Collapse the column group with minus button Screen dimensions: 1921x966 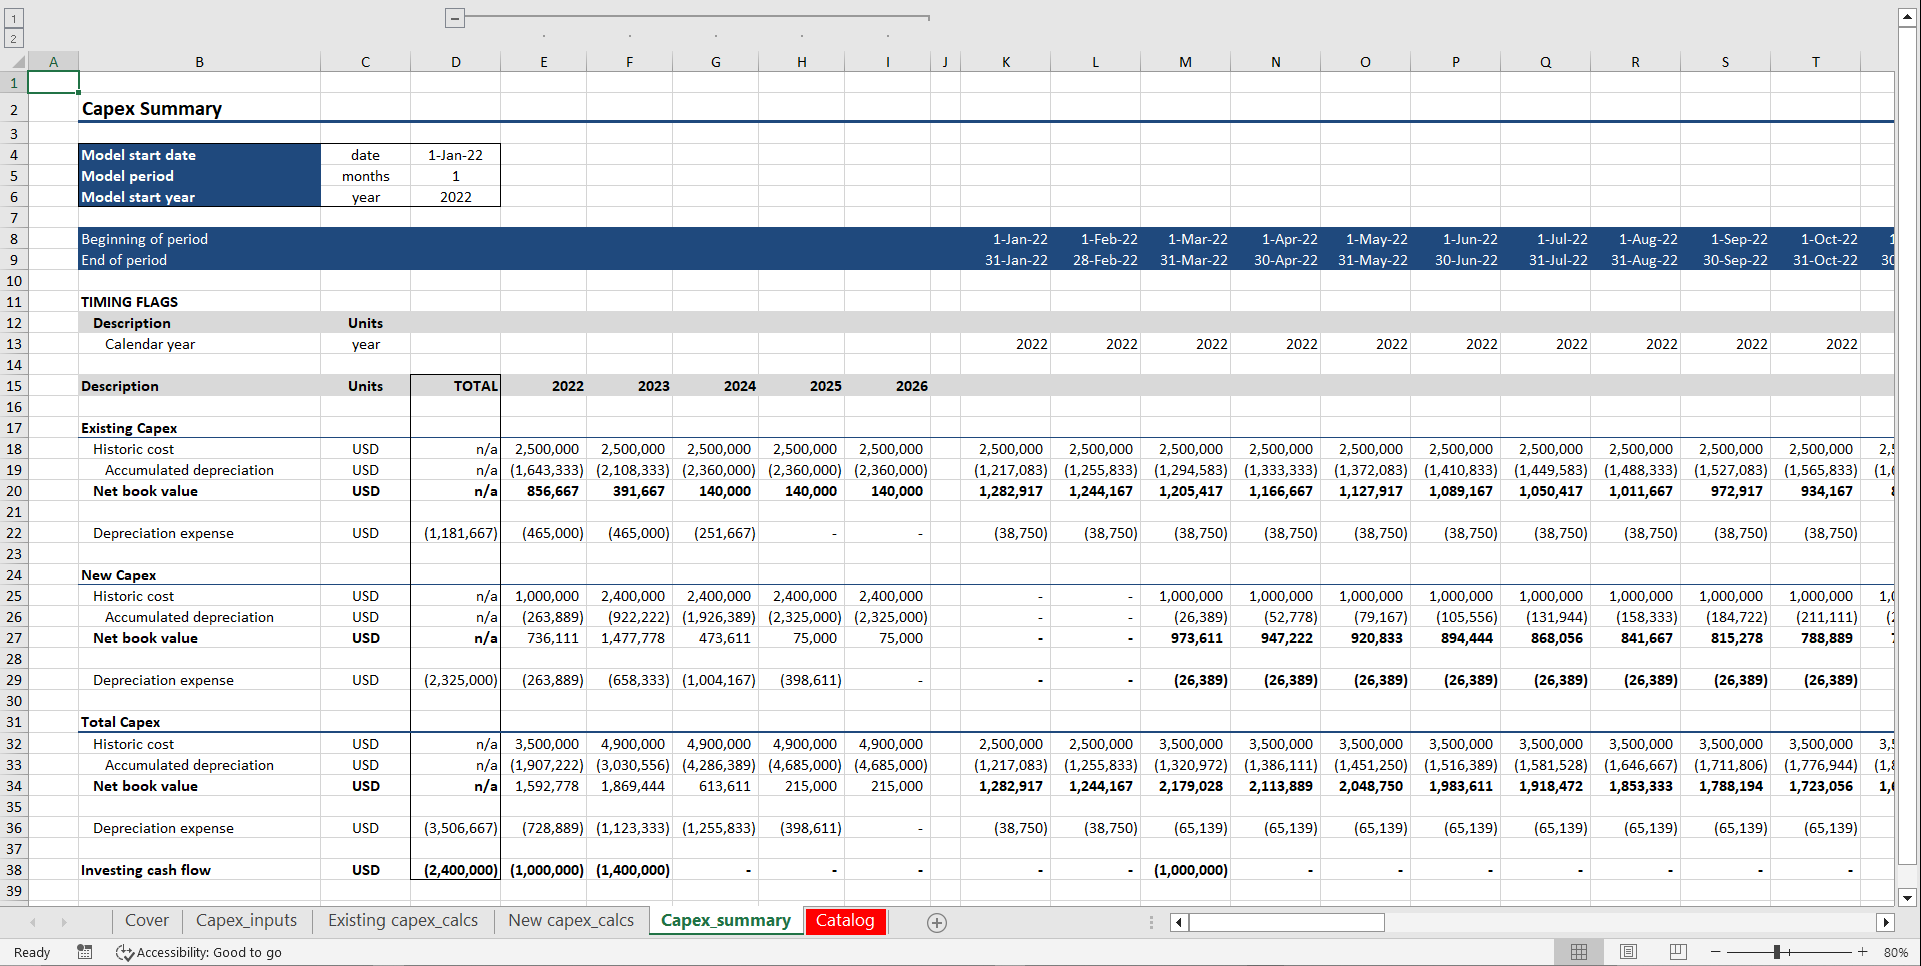click(455, 17)
